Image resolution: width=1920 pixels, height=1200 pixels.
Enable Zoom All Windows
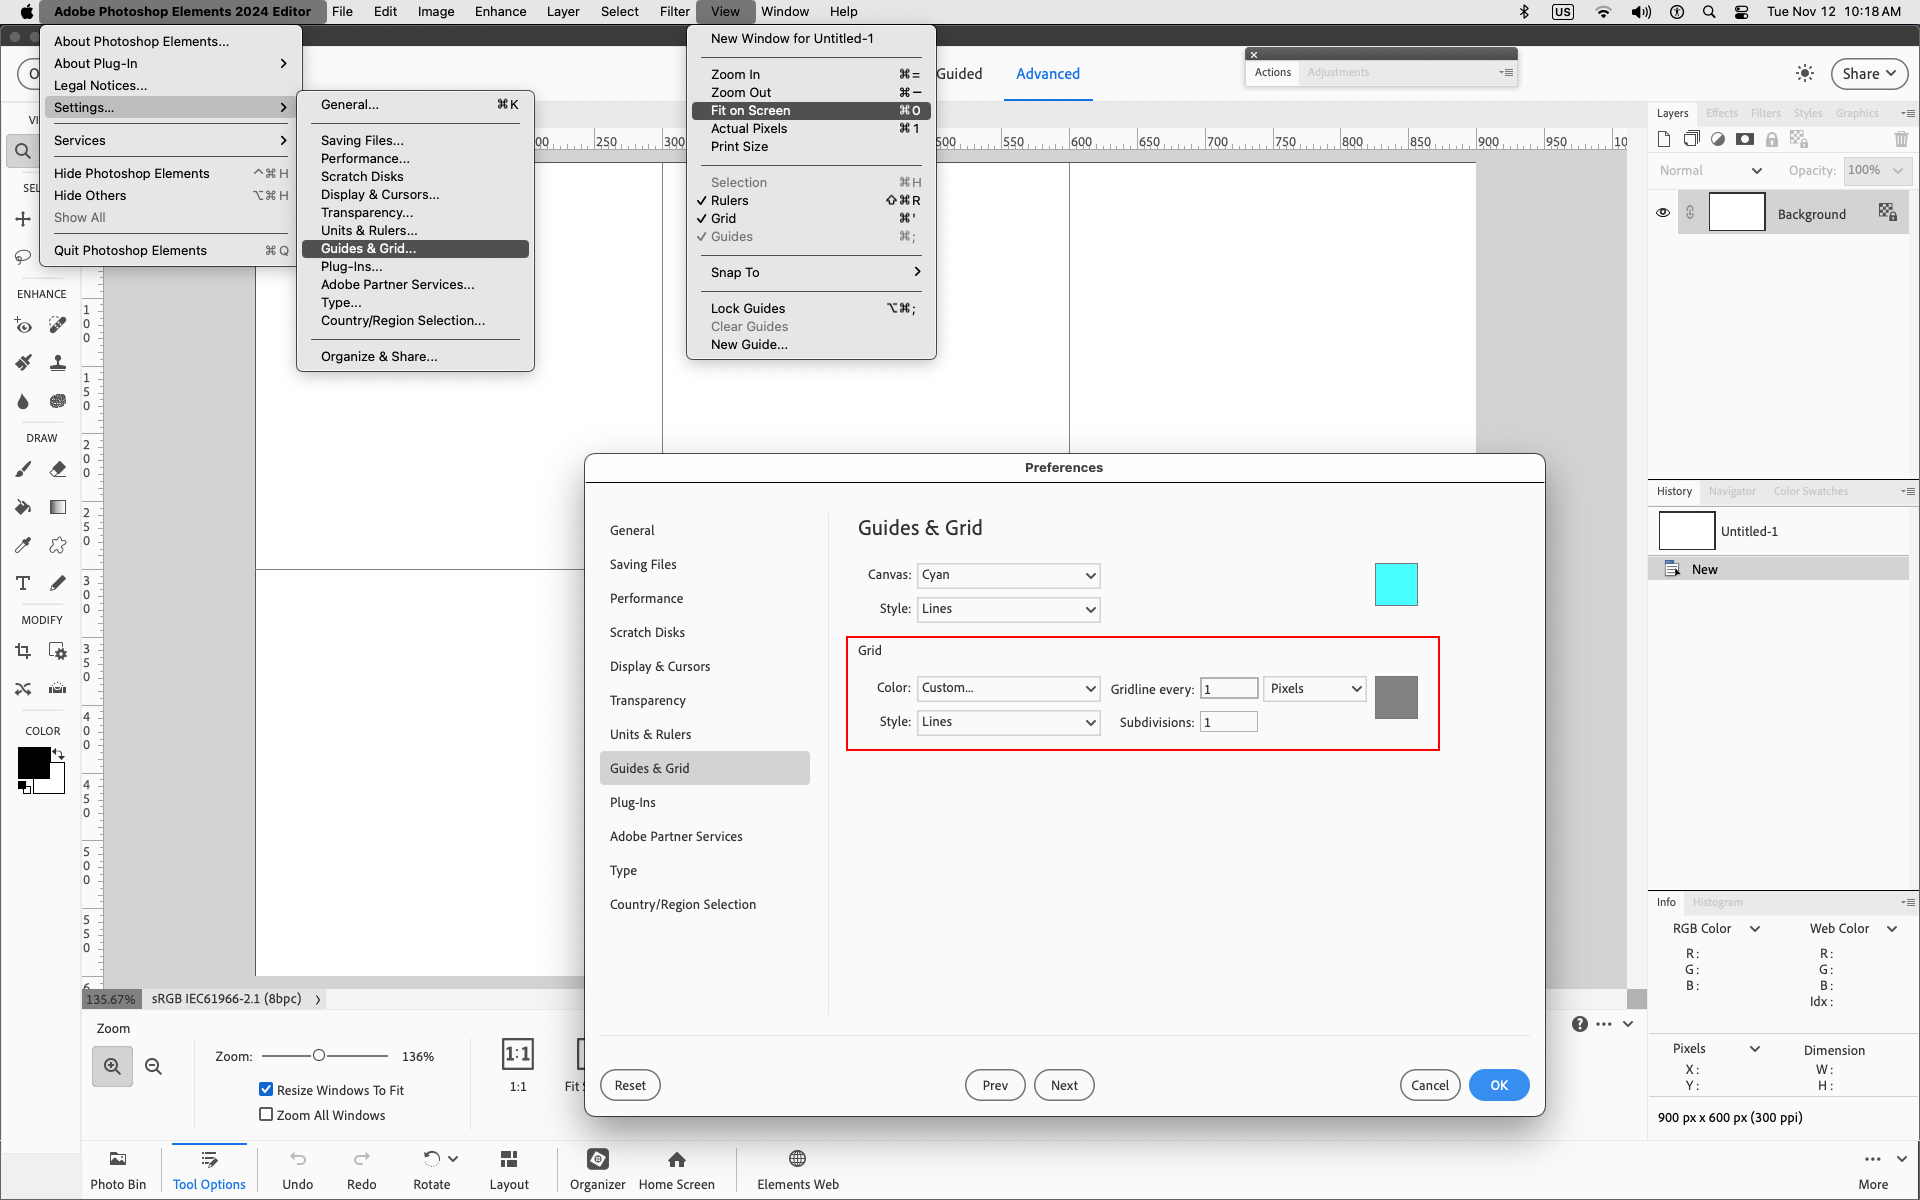(266, 1113)
